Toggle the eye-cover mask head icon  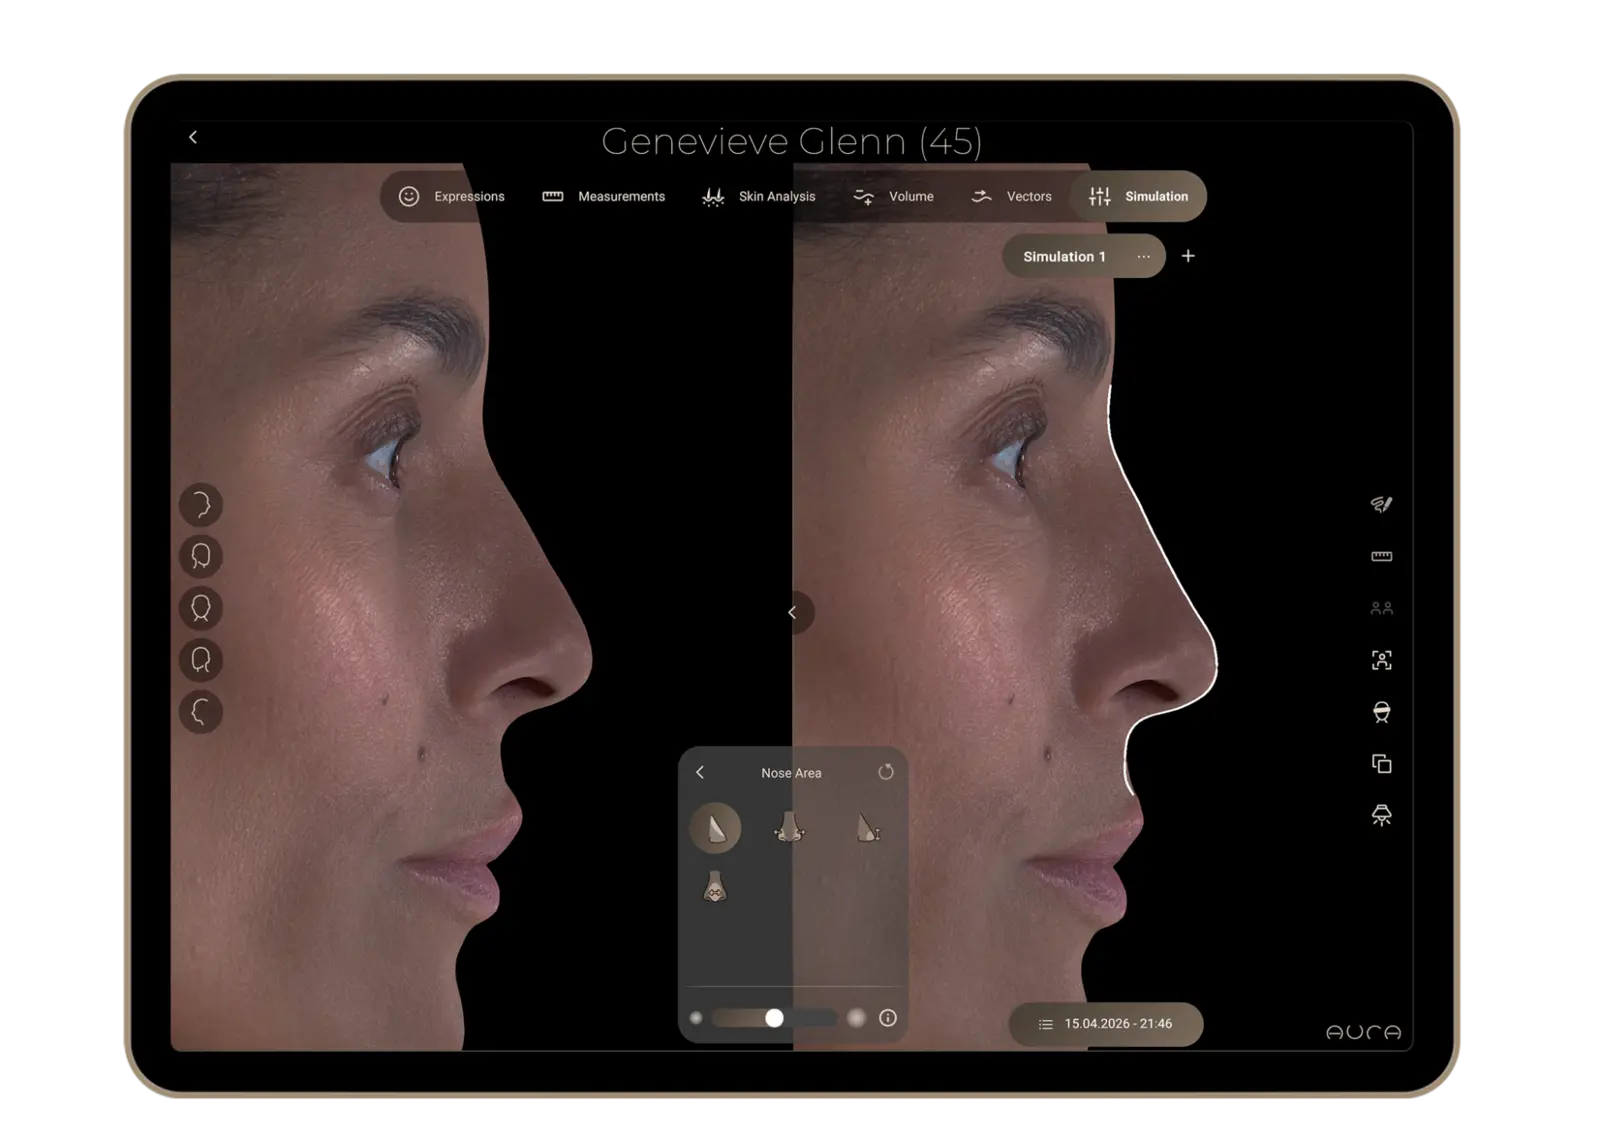pos(1381,712)
